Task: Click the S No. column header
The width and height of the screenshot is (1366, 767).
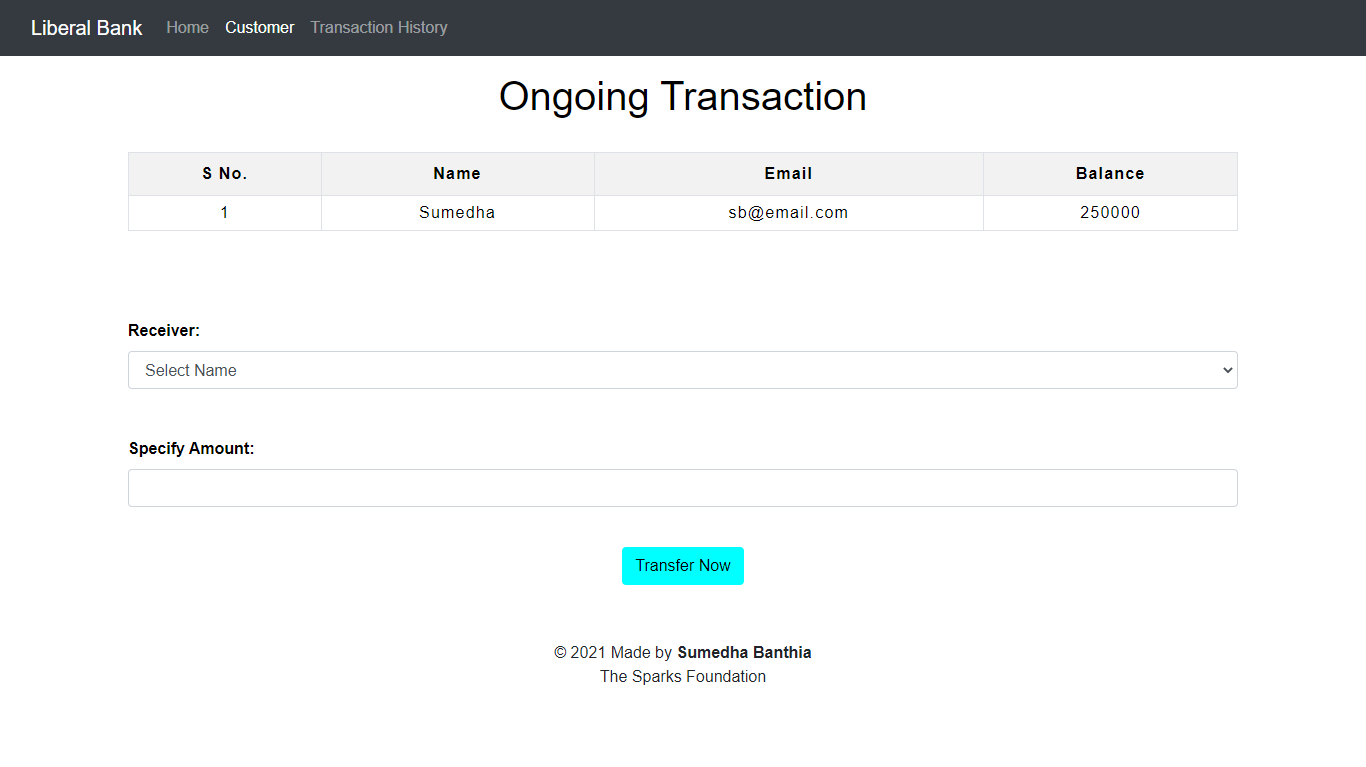Action: pyautogui.click(x=224, y=173)
